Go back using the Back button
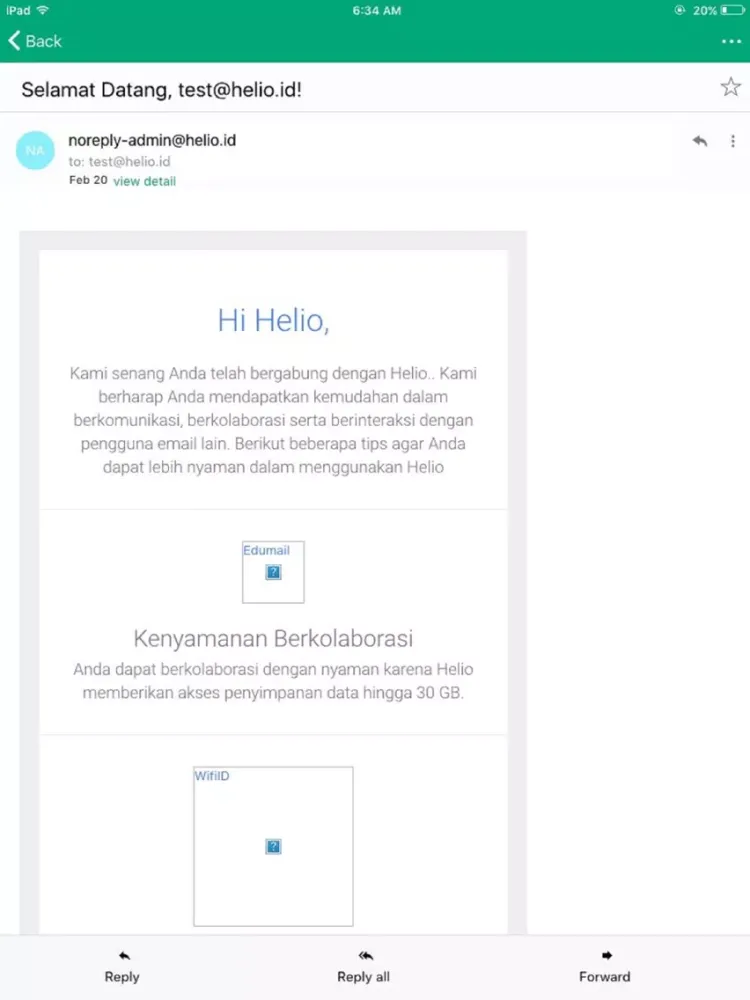The width and height of the screenshot is (750, 1000). click(x=35, y=41)
